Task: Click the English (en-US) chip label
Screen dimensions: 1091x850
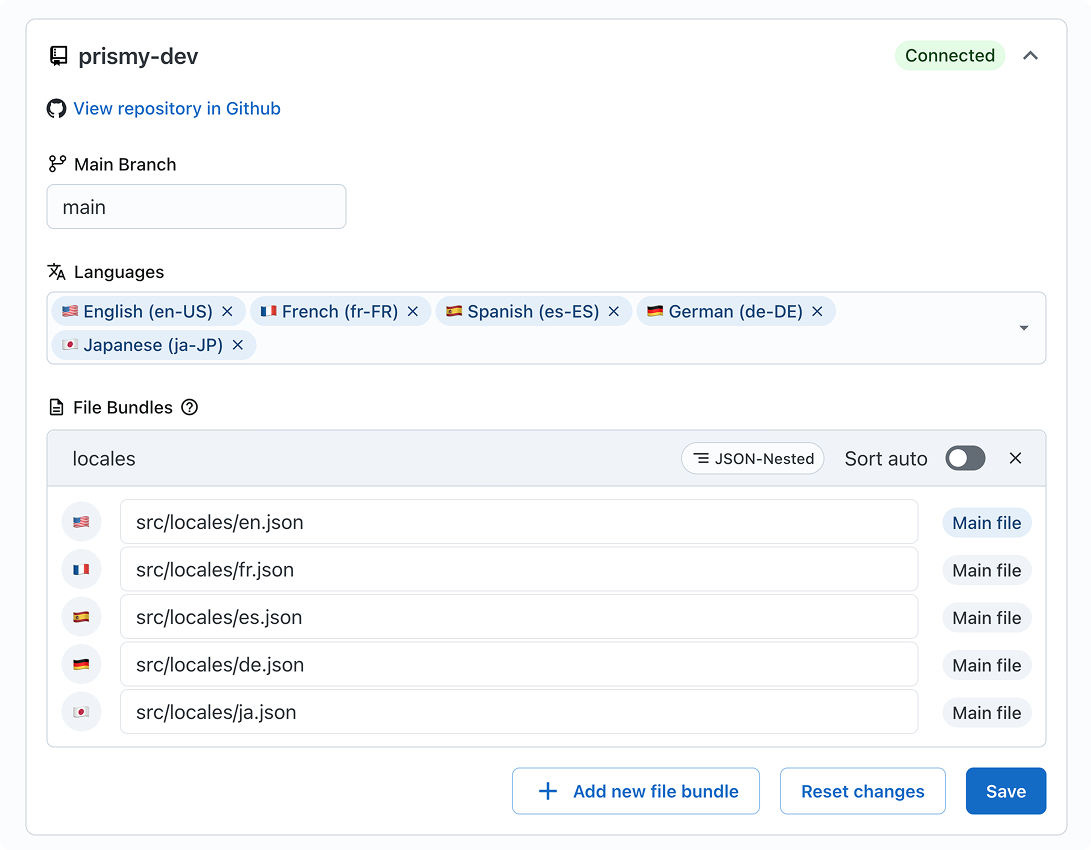Action: coord(148,312)
